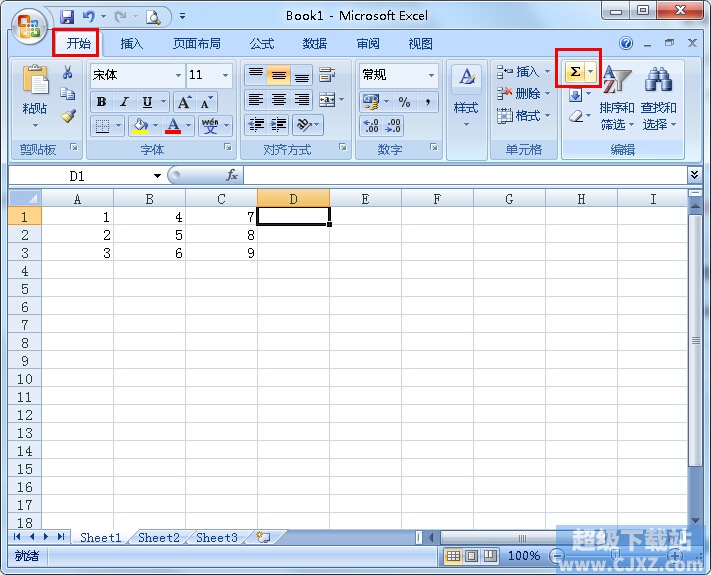Screen dimensions: 711x575
Task: Click the AutoSum sigma icon
Action: click(x=574, y=72)
